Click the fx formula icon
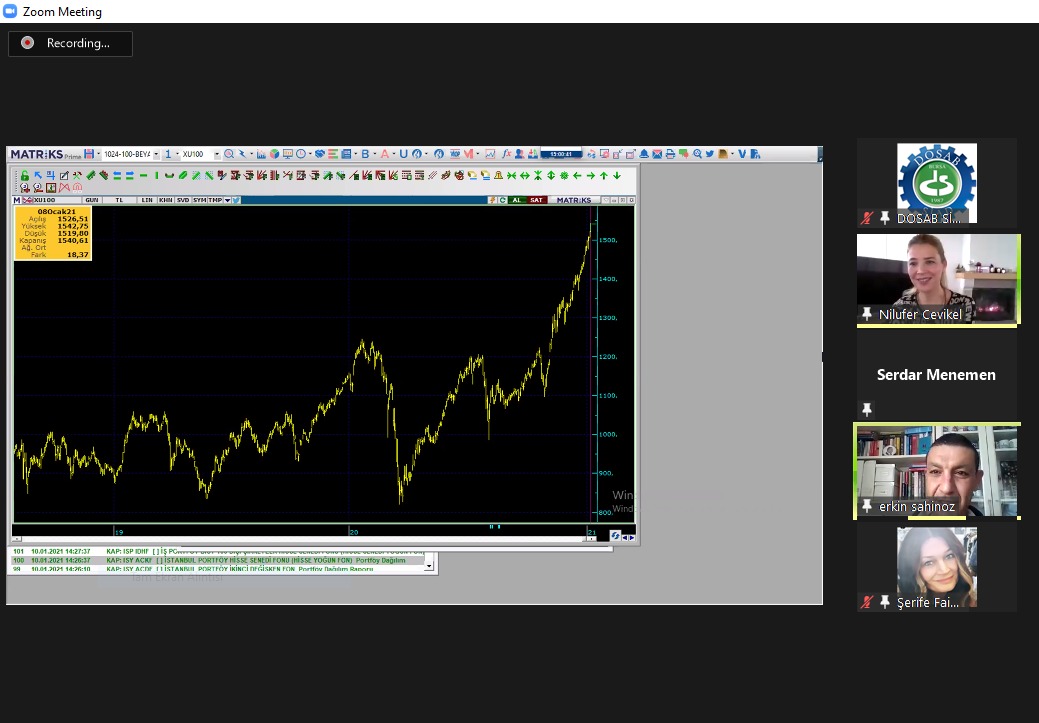 [x=506, y=154]
